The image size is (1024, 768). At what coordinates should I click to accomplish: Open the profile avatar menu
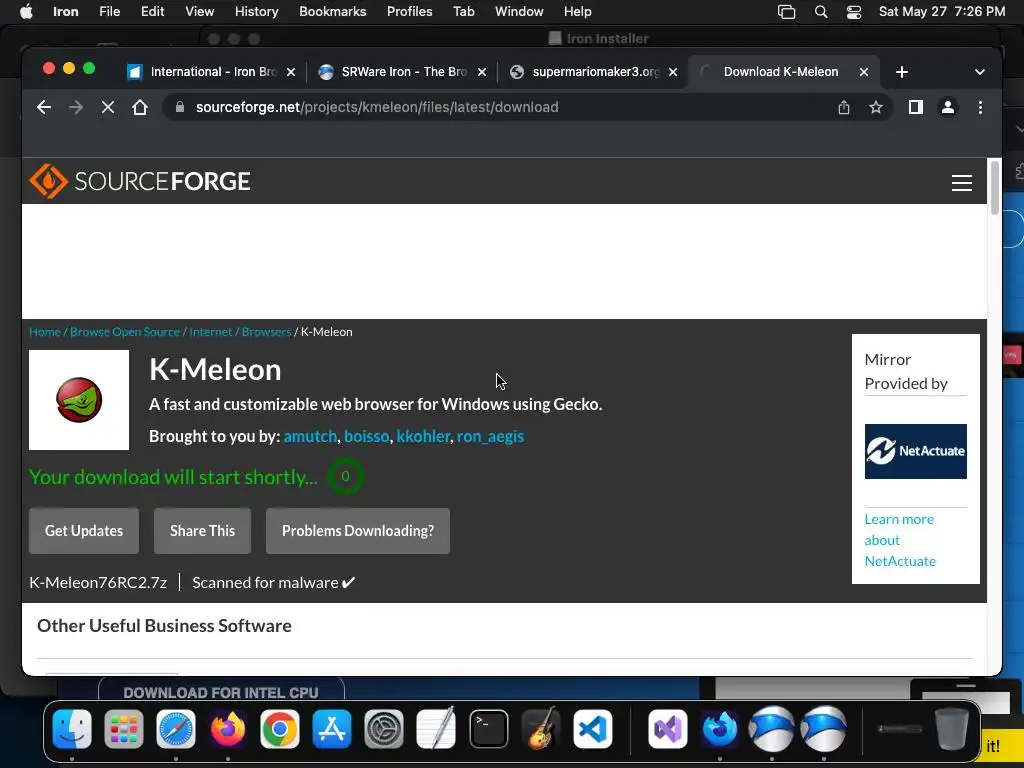pos(948,107)
